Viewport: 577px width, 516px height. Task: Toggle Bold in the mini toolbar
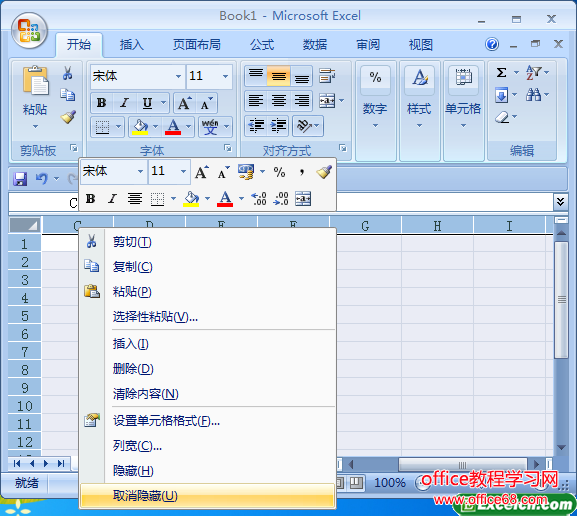91,199
